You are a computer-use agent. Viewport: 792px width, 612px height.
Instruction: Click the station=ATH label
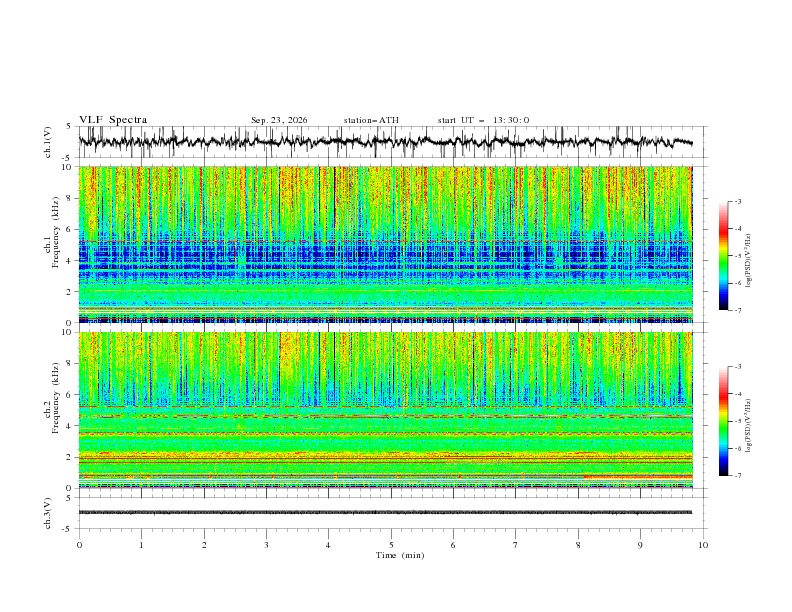click(x=371, y=120)
